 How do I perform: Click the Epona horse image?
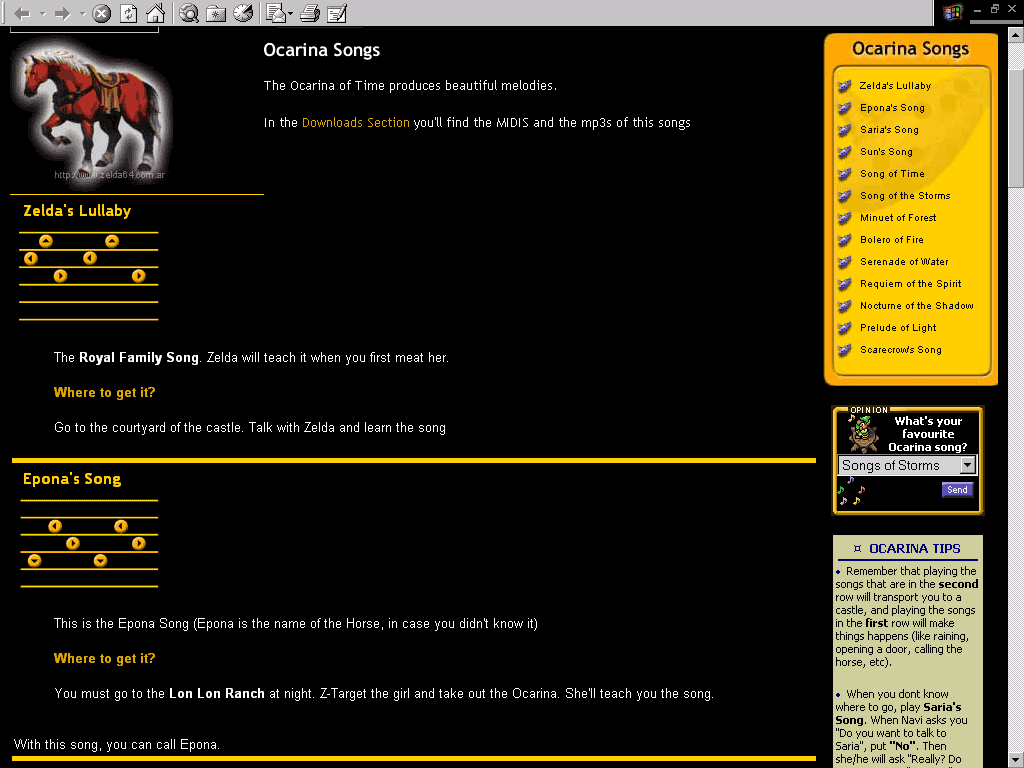point(90,108)
